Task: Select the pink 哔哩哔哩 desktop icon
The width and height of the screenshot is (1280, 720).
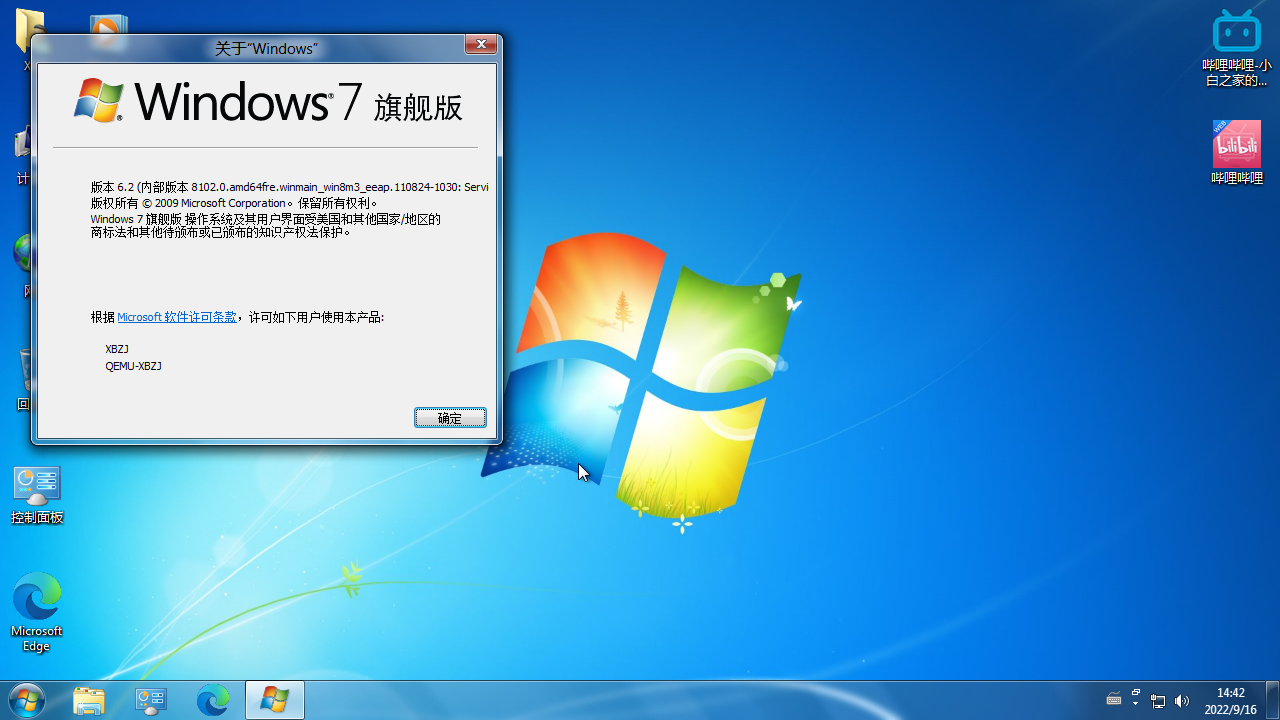Action: (x=1237, y=153)
